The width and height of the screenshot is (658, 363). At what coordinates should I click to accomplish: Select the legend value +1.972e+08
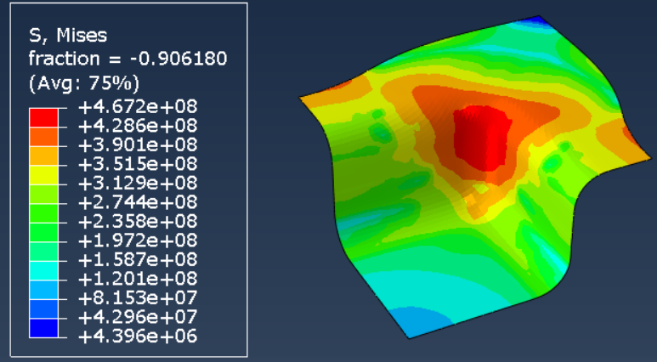138,241
